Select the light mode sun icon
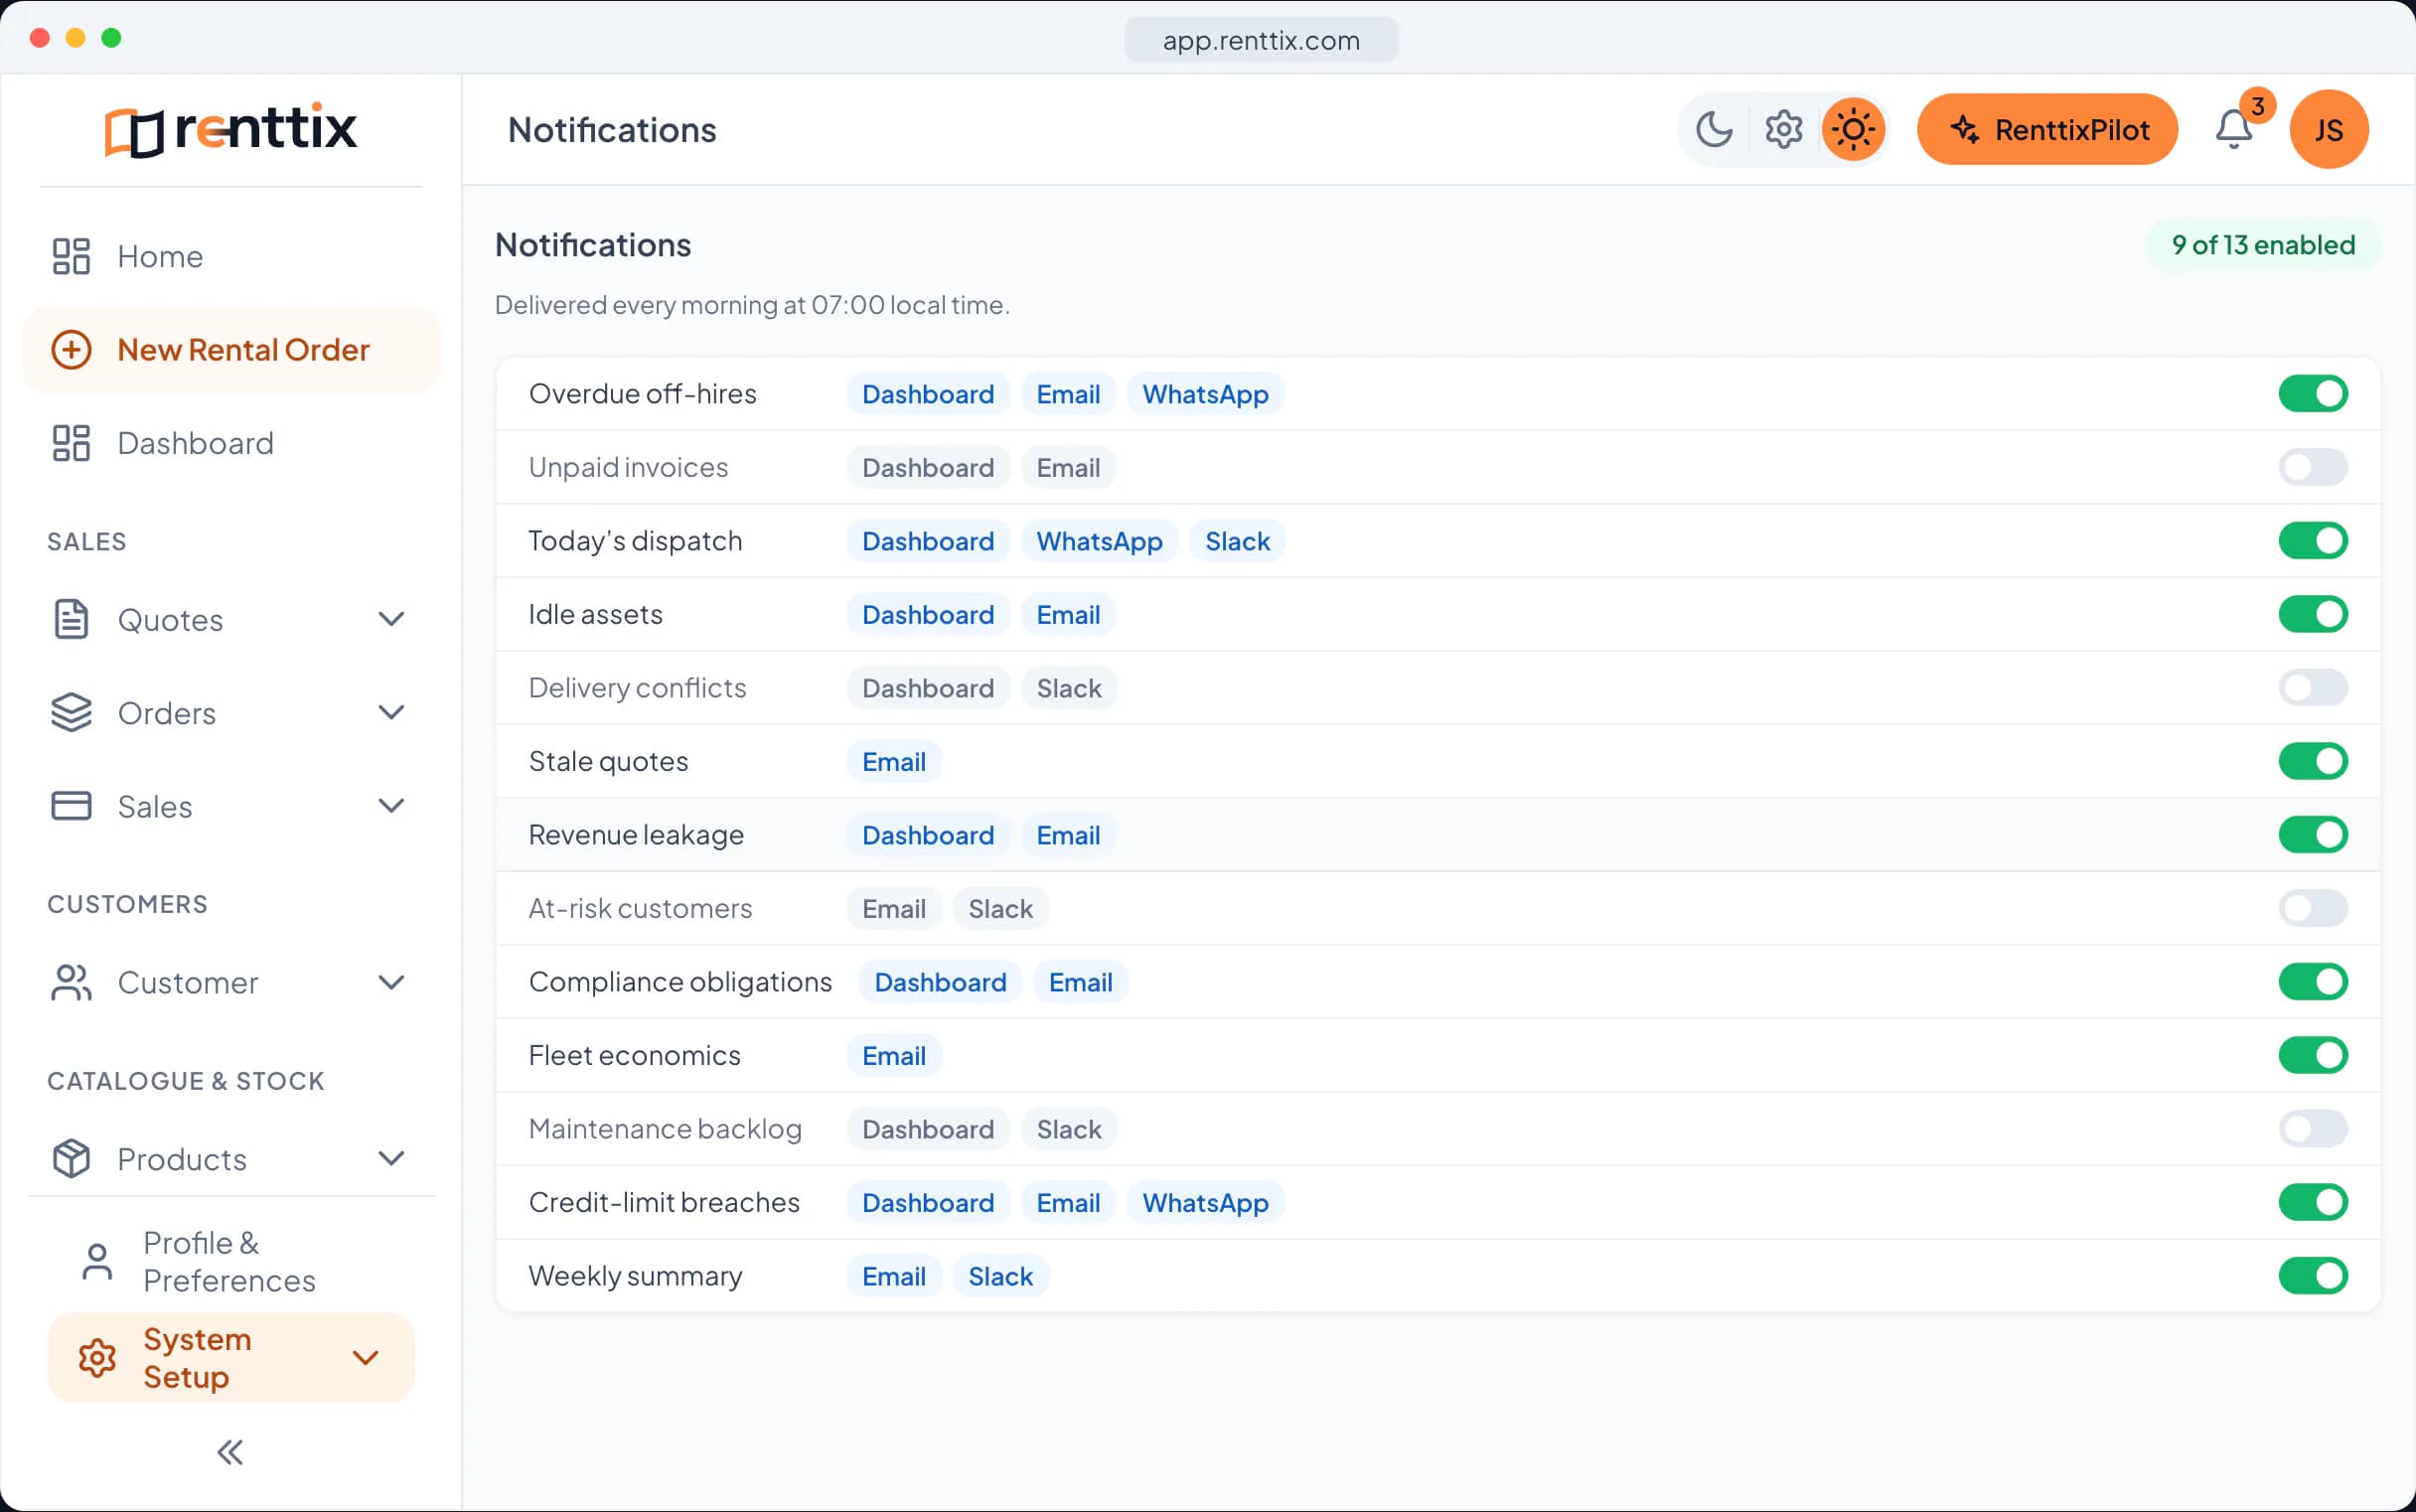 pyautogui.click(x=1853, y=130)
